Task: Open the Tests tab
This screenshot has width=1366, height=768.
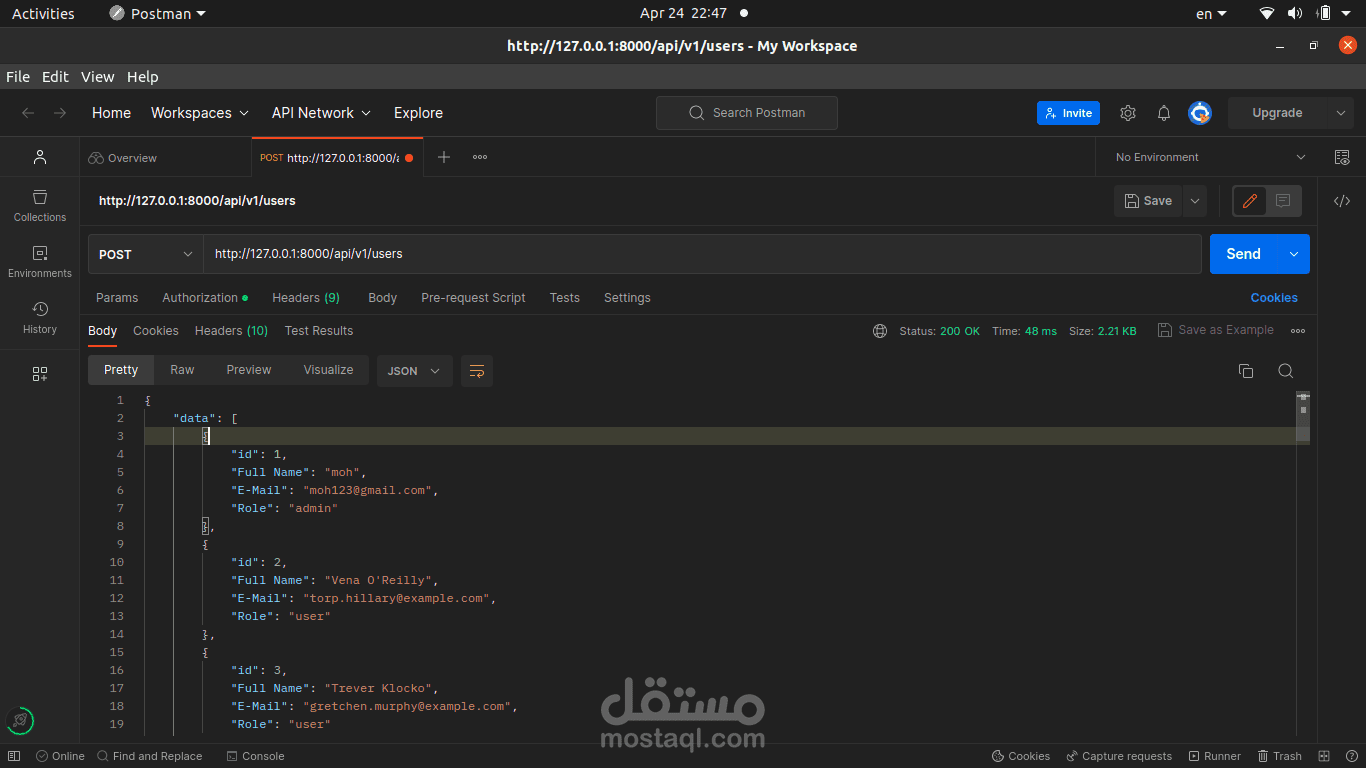Action: [565, 298]
